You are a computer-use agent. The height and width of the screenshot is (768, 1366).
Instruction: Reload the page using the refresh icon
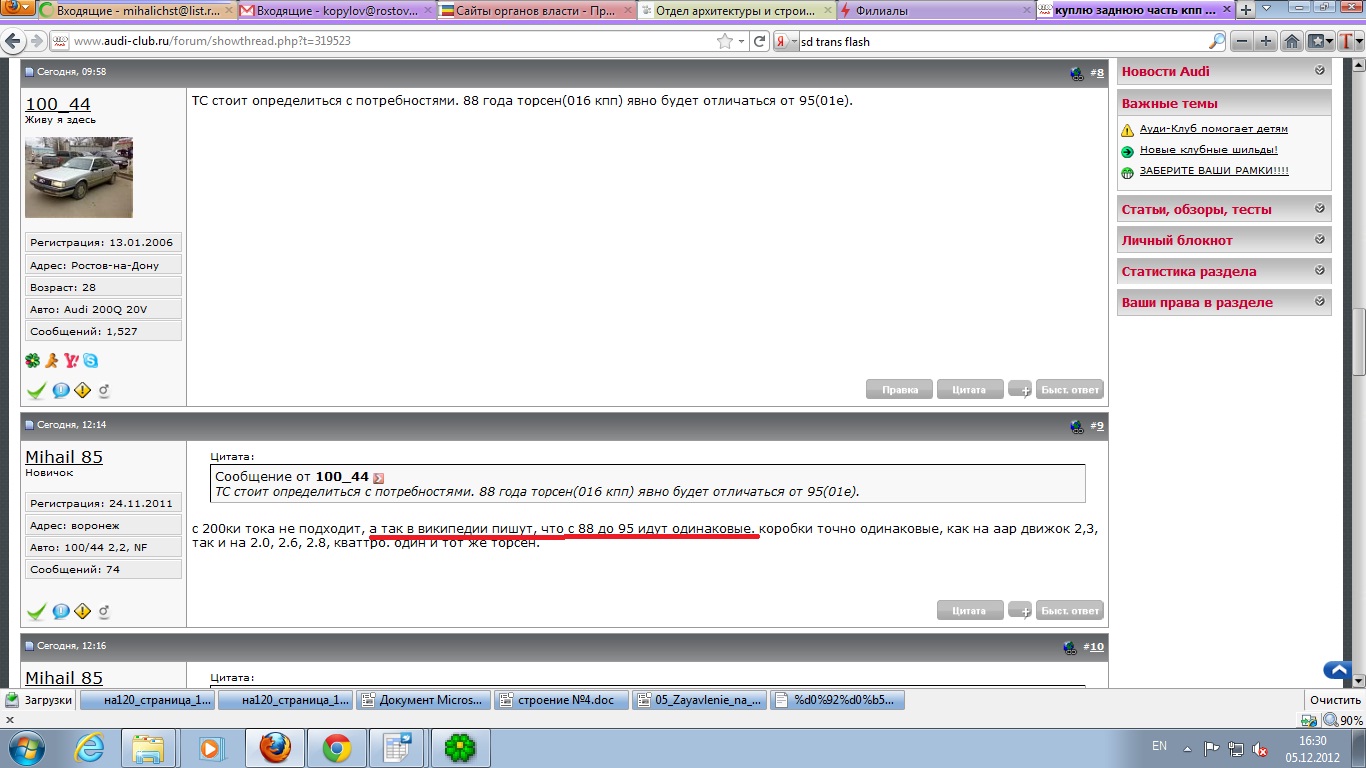tap(760, 42)
